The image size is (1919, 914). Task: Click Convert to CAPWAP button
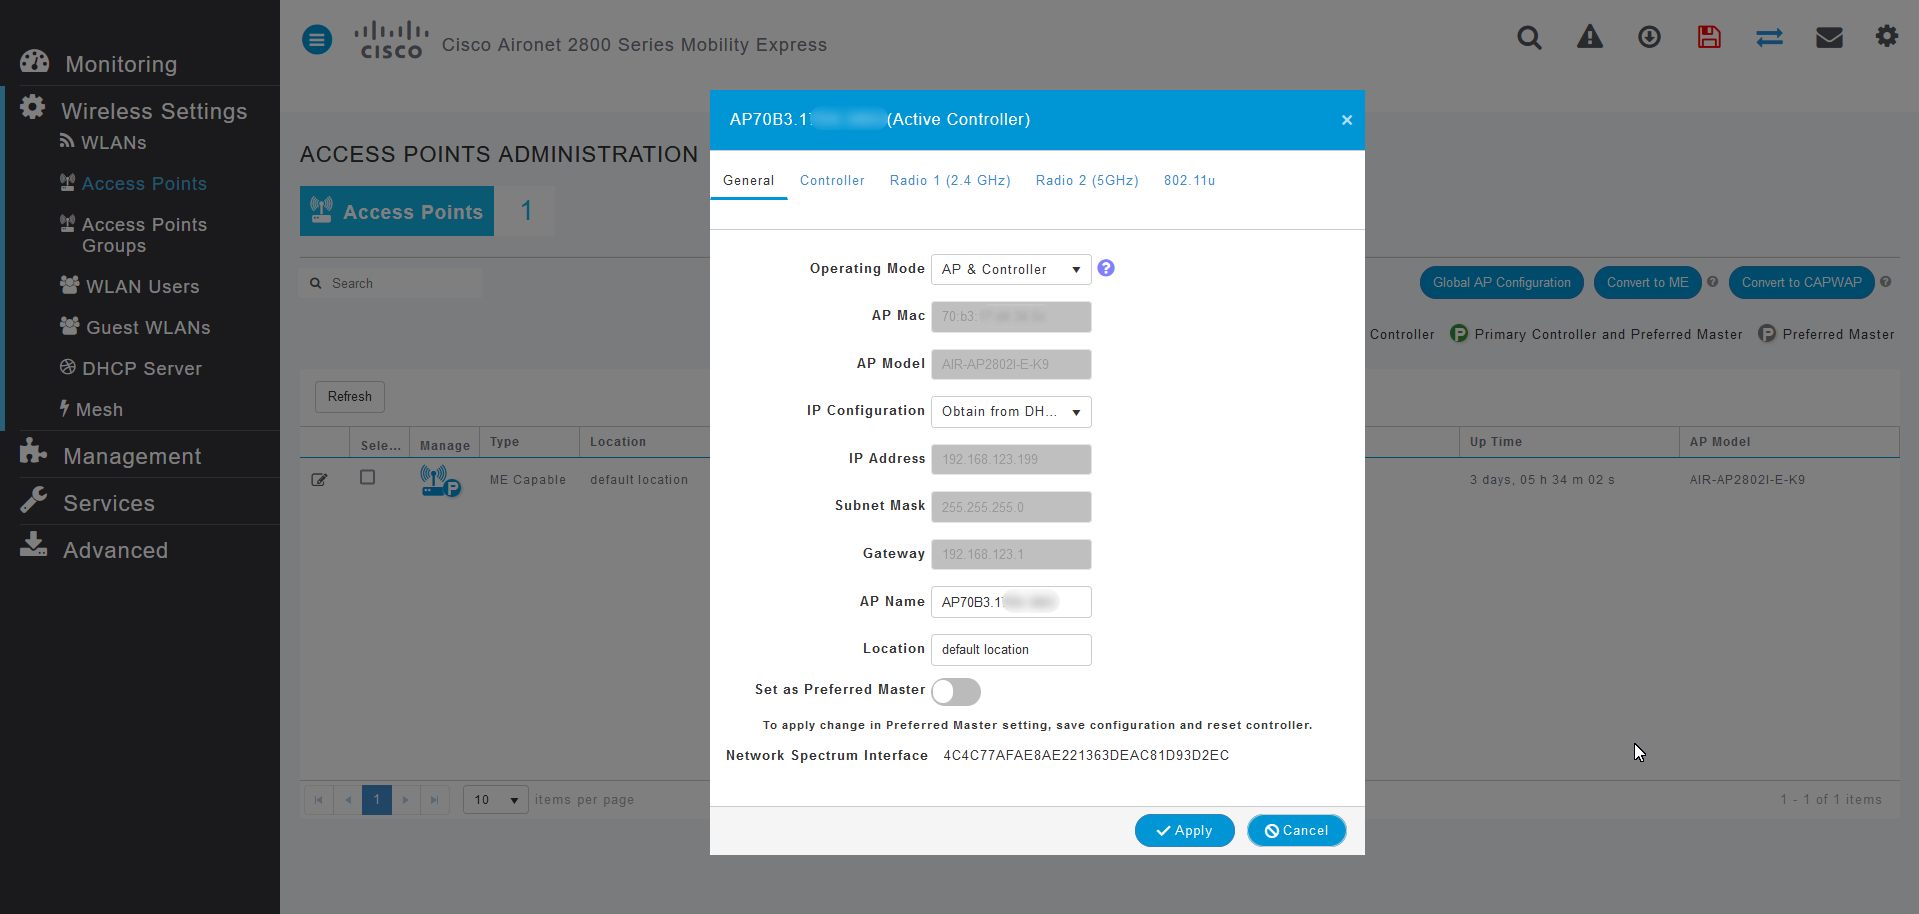(1802, 283)
